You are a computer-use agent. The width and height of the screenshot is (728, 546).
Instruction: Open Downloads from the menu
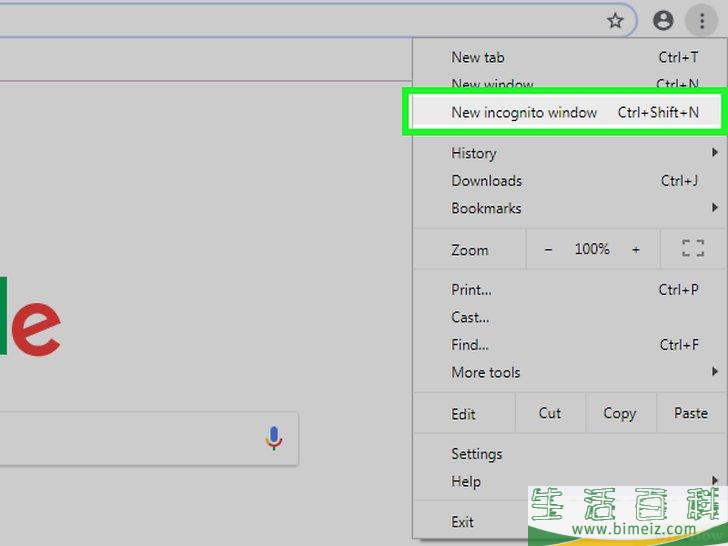pos(569,181)
